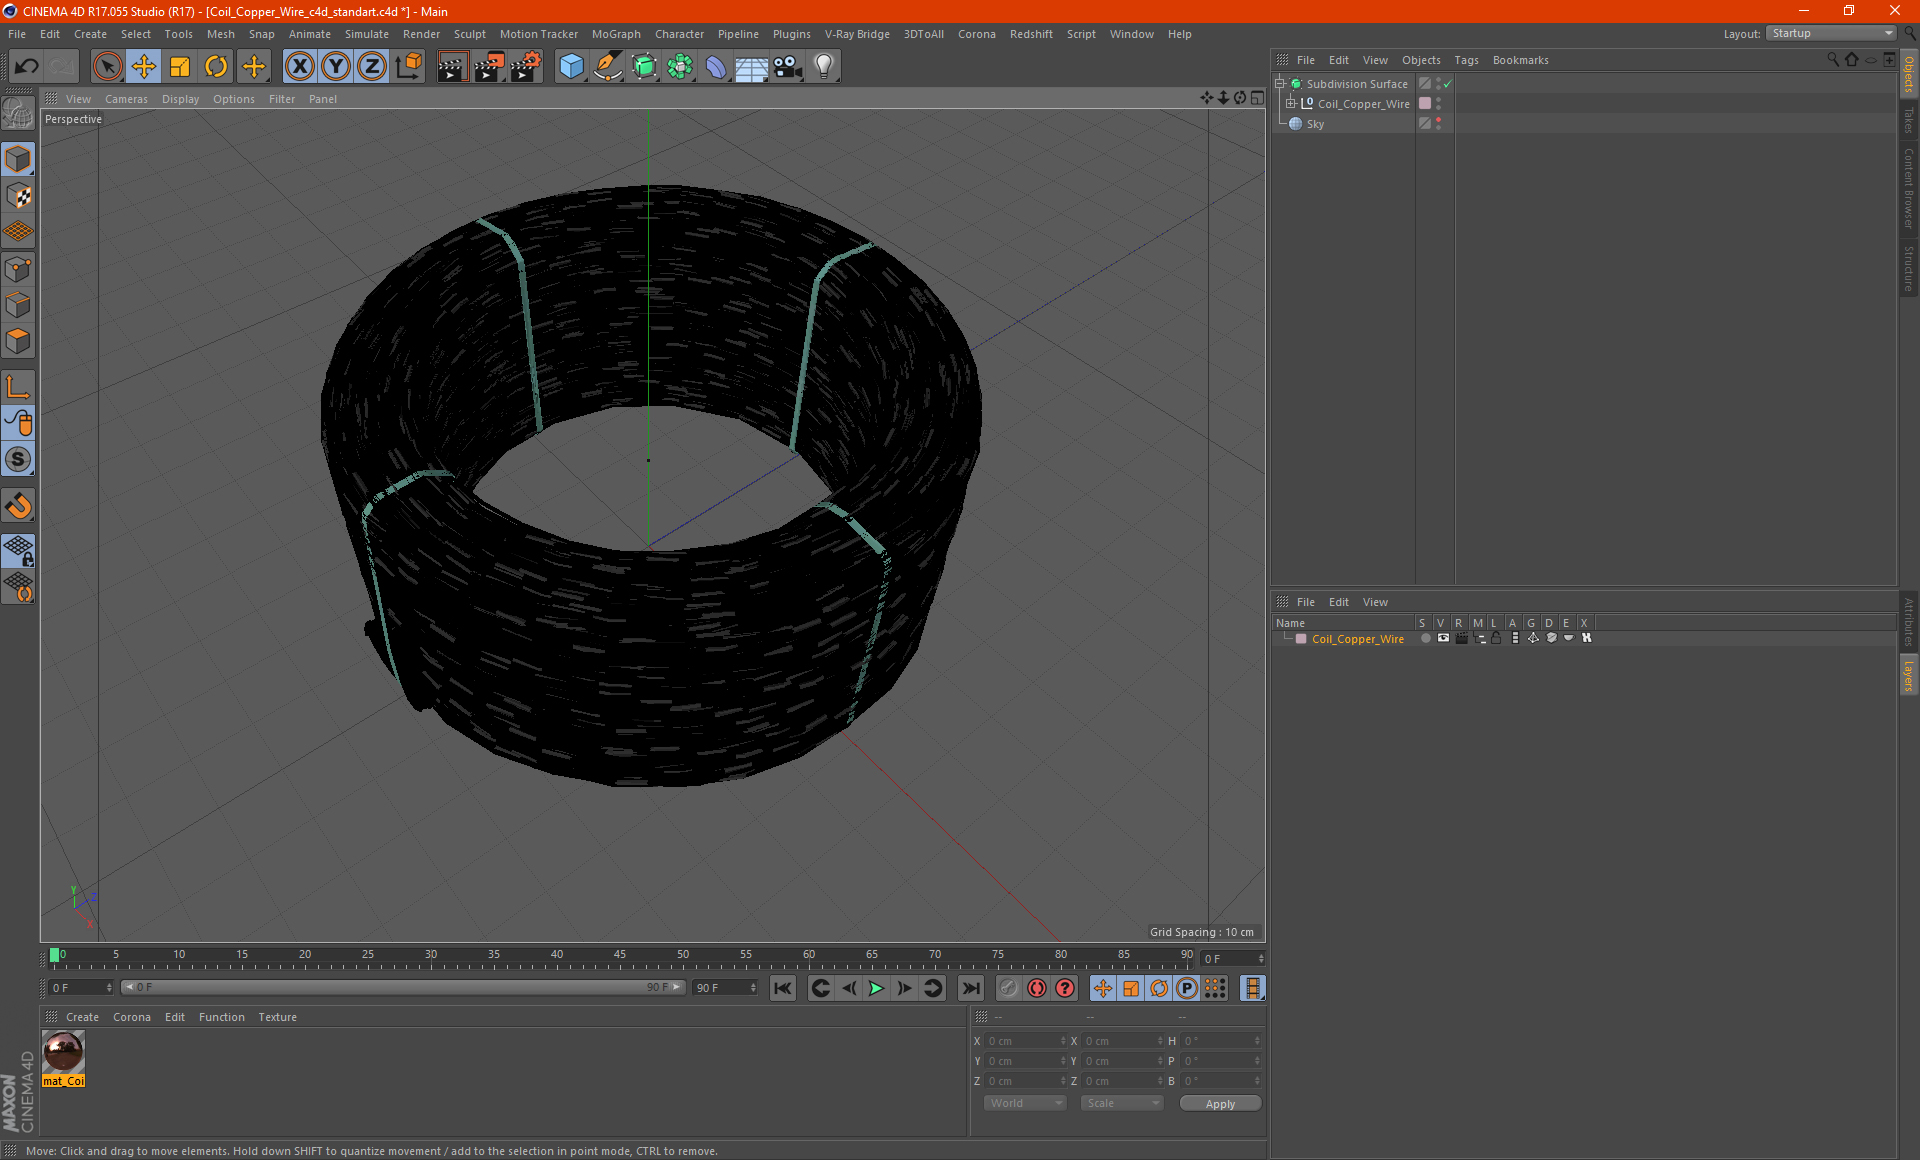Viewport: 1920px width, 1160px height.
Task: Toggle the Y axis lock
Action: [336, 67]
